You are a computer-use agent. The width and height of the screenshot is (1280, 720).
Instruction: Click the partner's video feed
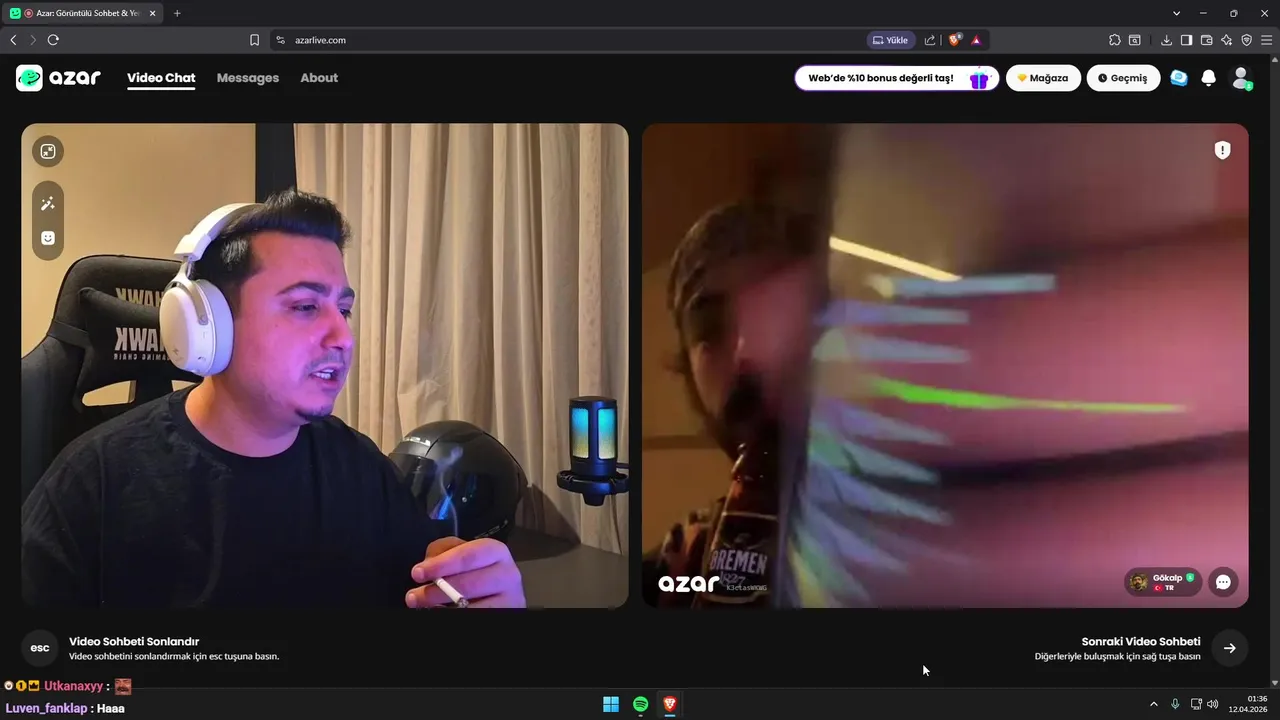point(945,366)
